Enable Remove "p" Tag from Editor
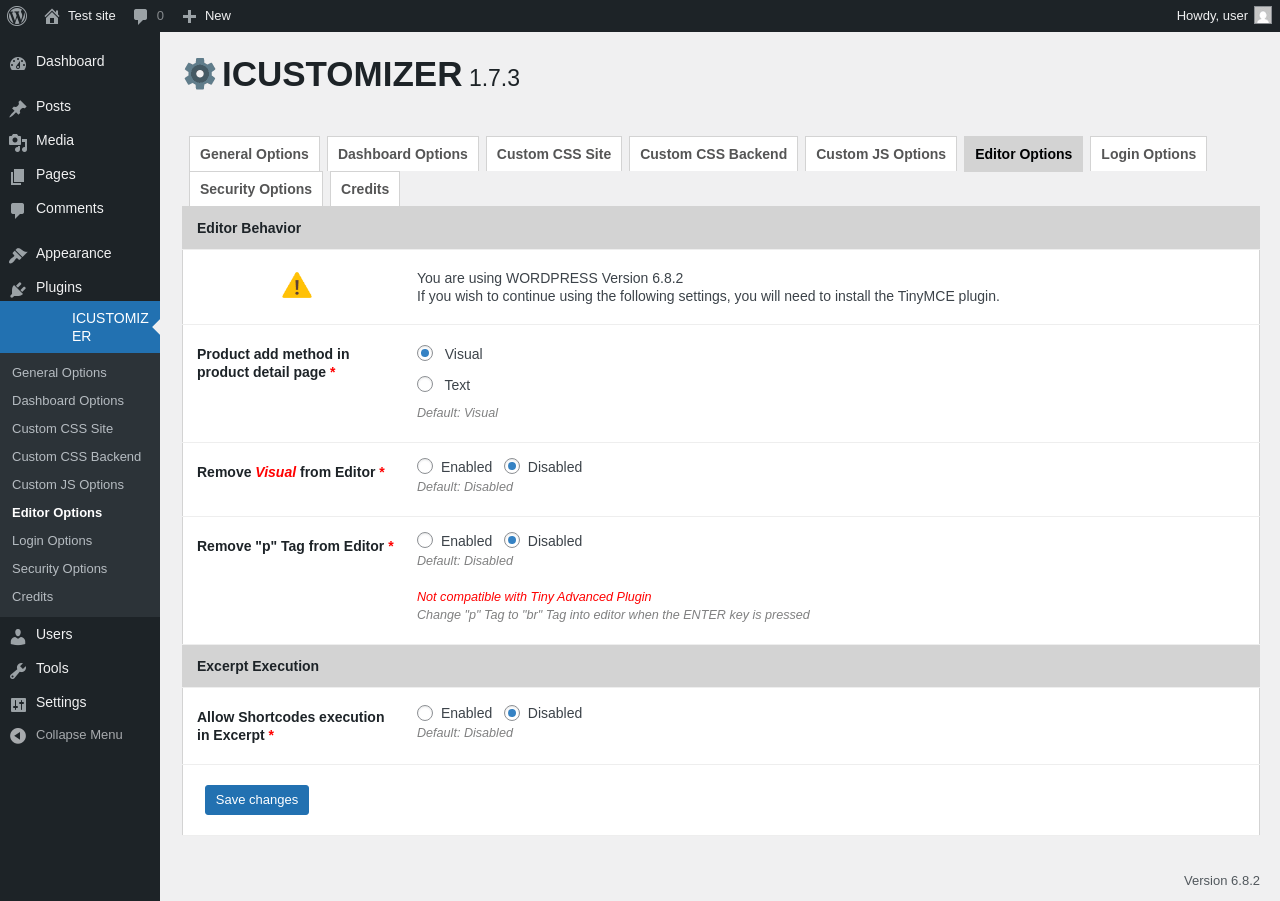Image resolution: width=1280 pixels, height=901 pixels. 425,540
